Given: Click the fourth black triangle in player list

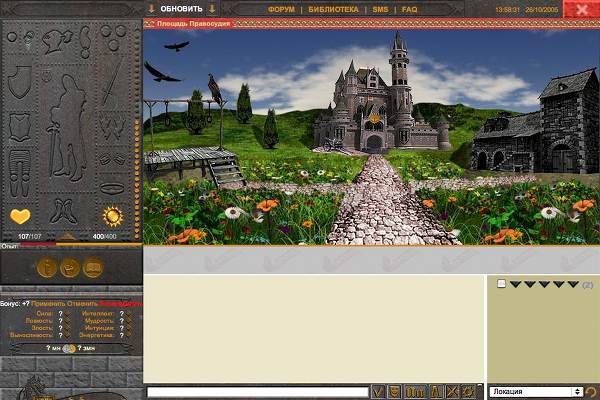Looking at the screenshot, I should 559,284.
